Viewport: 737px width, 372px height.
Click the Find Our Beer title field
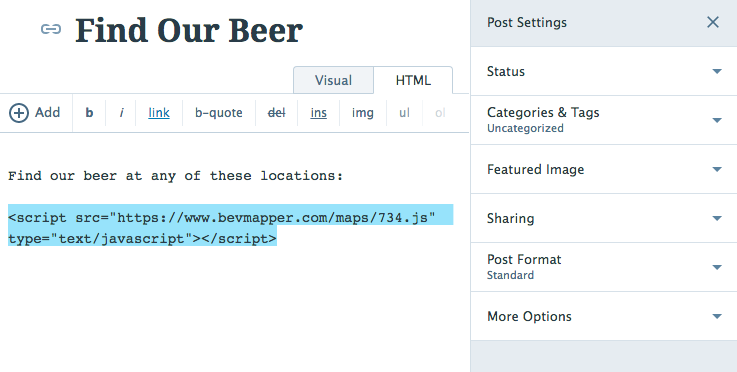tap(189, 31)
